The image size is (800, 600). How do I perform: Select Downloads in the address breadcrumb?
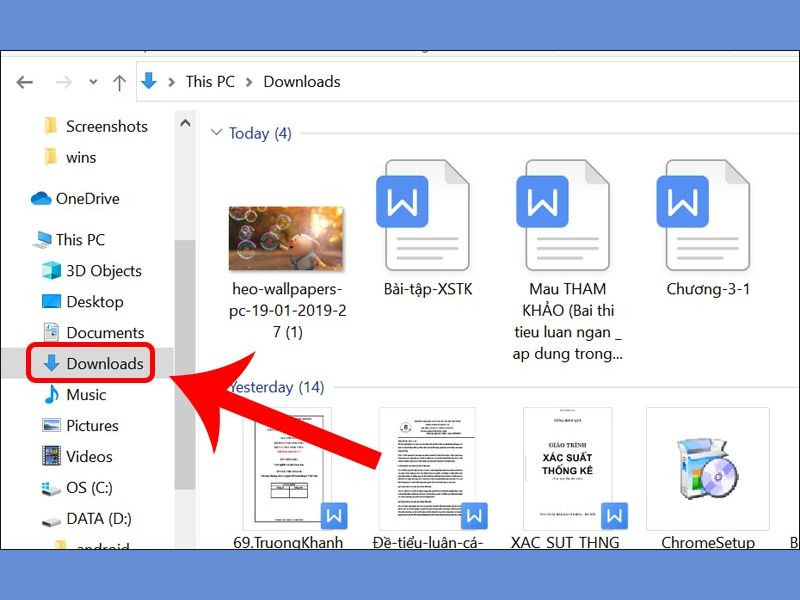(302, 82)
